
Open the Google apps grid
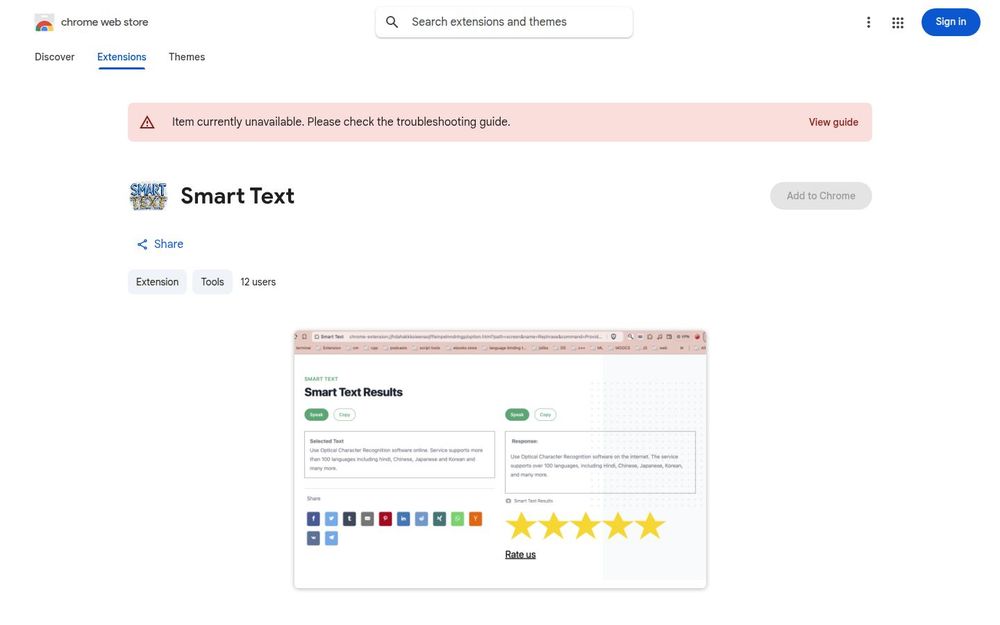[897, 22]
